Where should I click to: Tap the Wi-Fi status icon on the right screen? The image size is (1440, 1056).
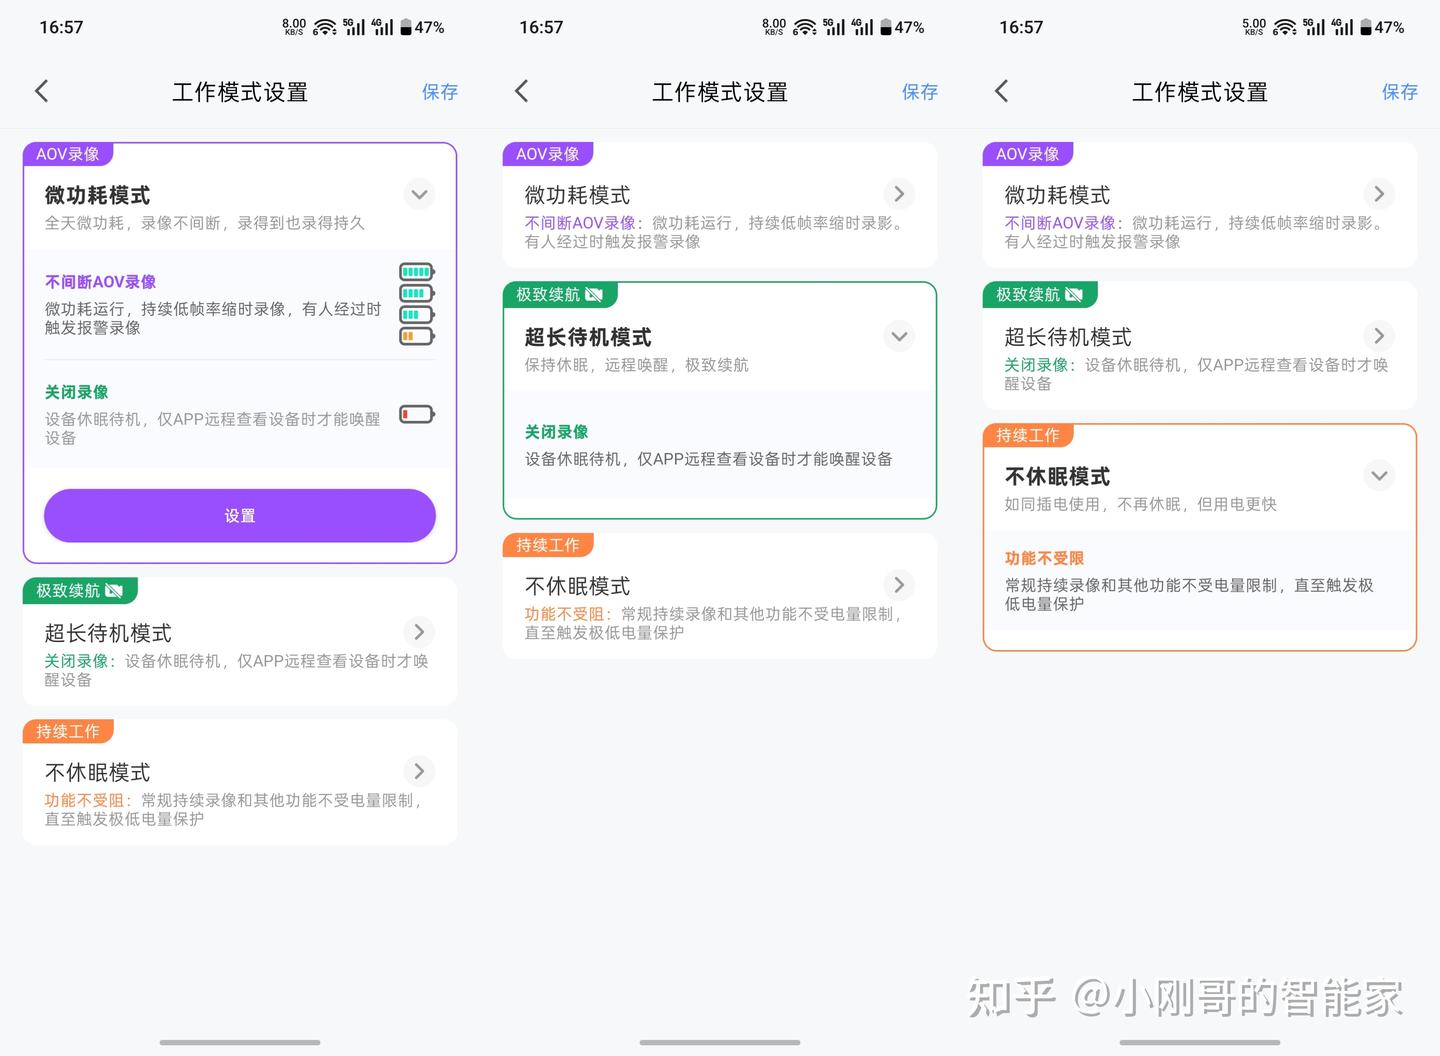coord(1285,27)
